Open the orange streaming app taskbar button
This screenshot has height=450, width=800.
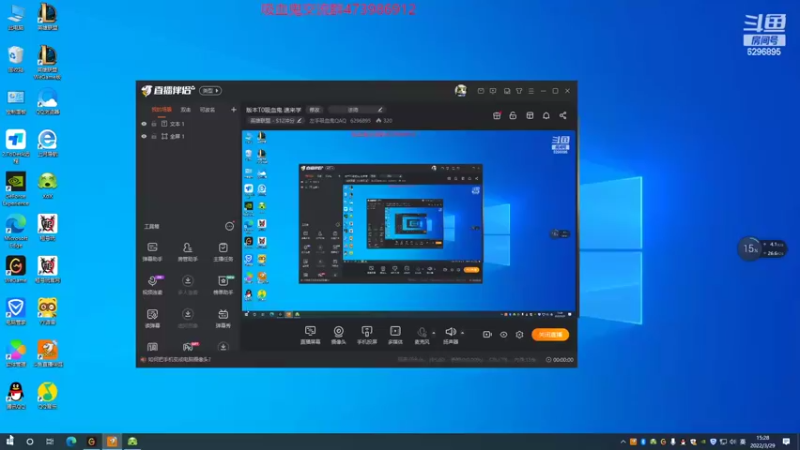pos(112,441)
